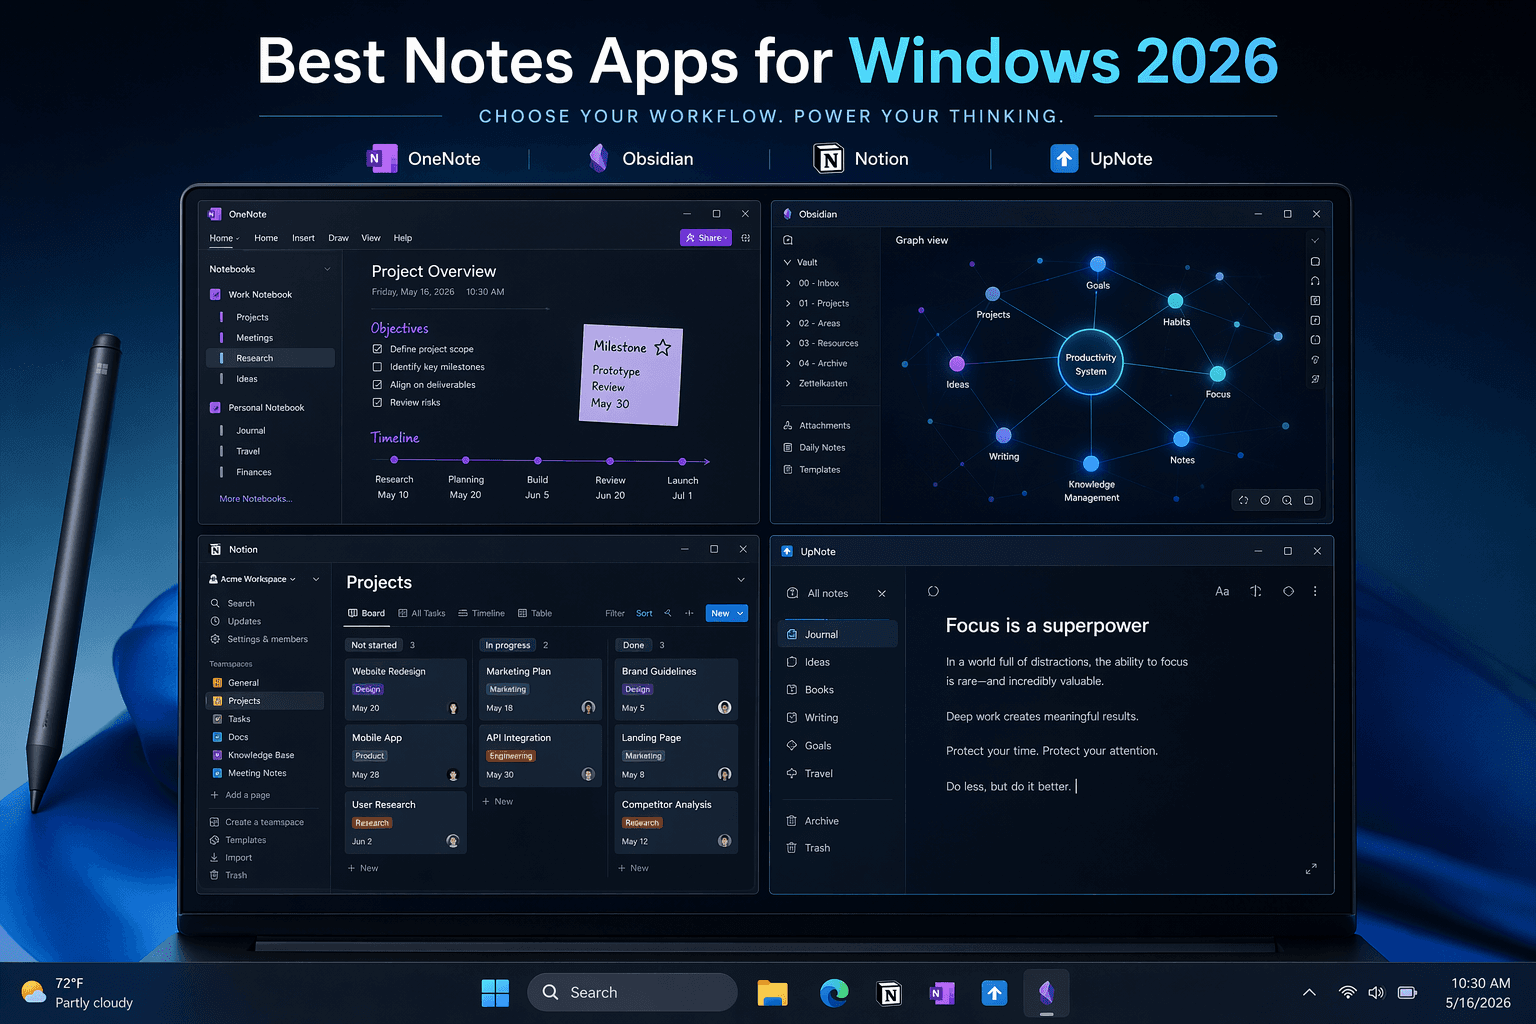This screenshot has width=1536, height=1024.
Task: Click Obsidian graph clock icon
Action: (x=1265, y=500)
